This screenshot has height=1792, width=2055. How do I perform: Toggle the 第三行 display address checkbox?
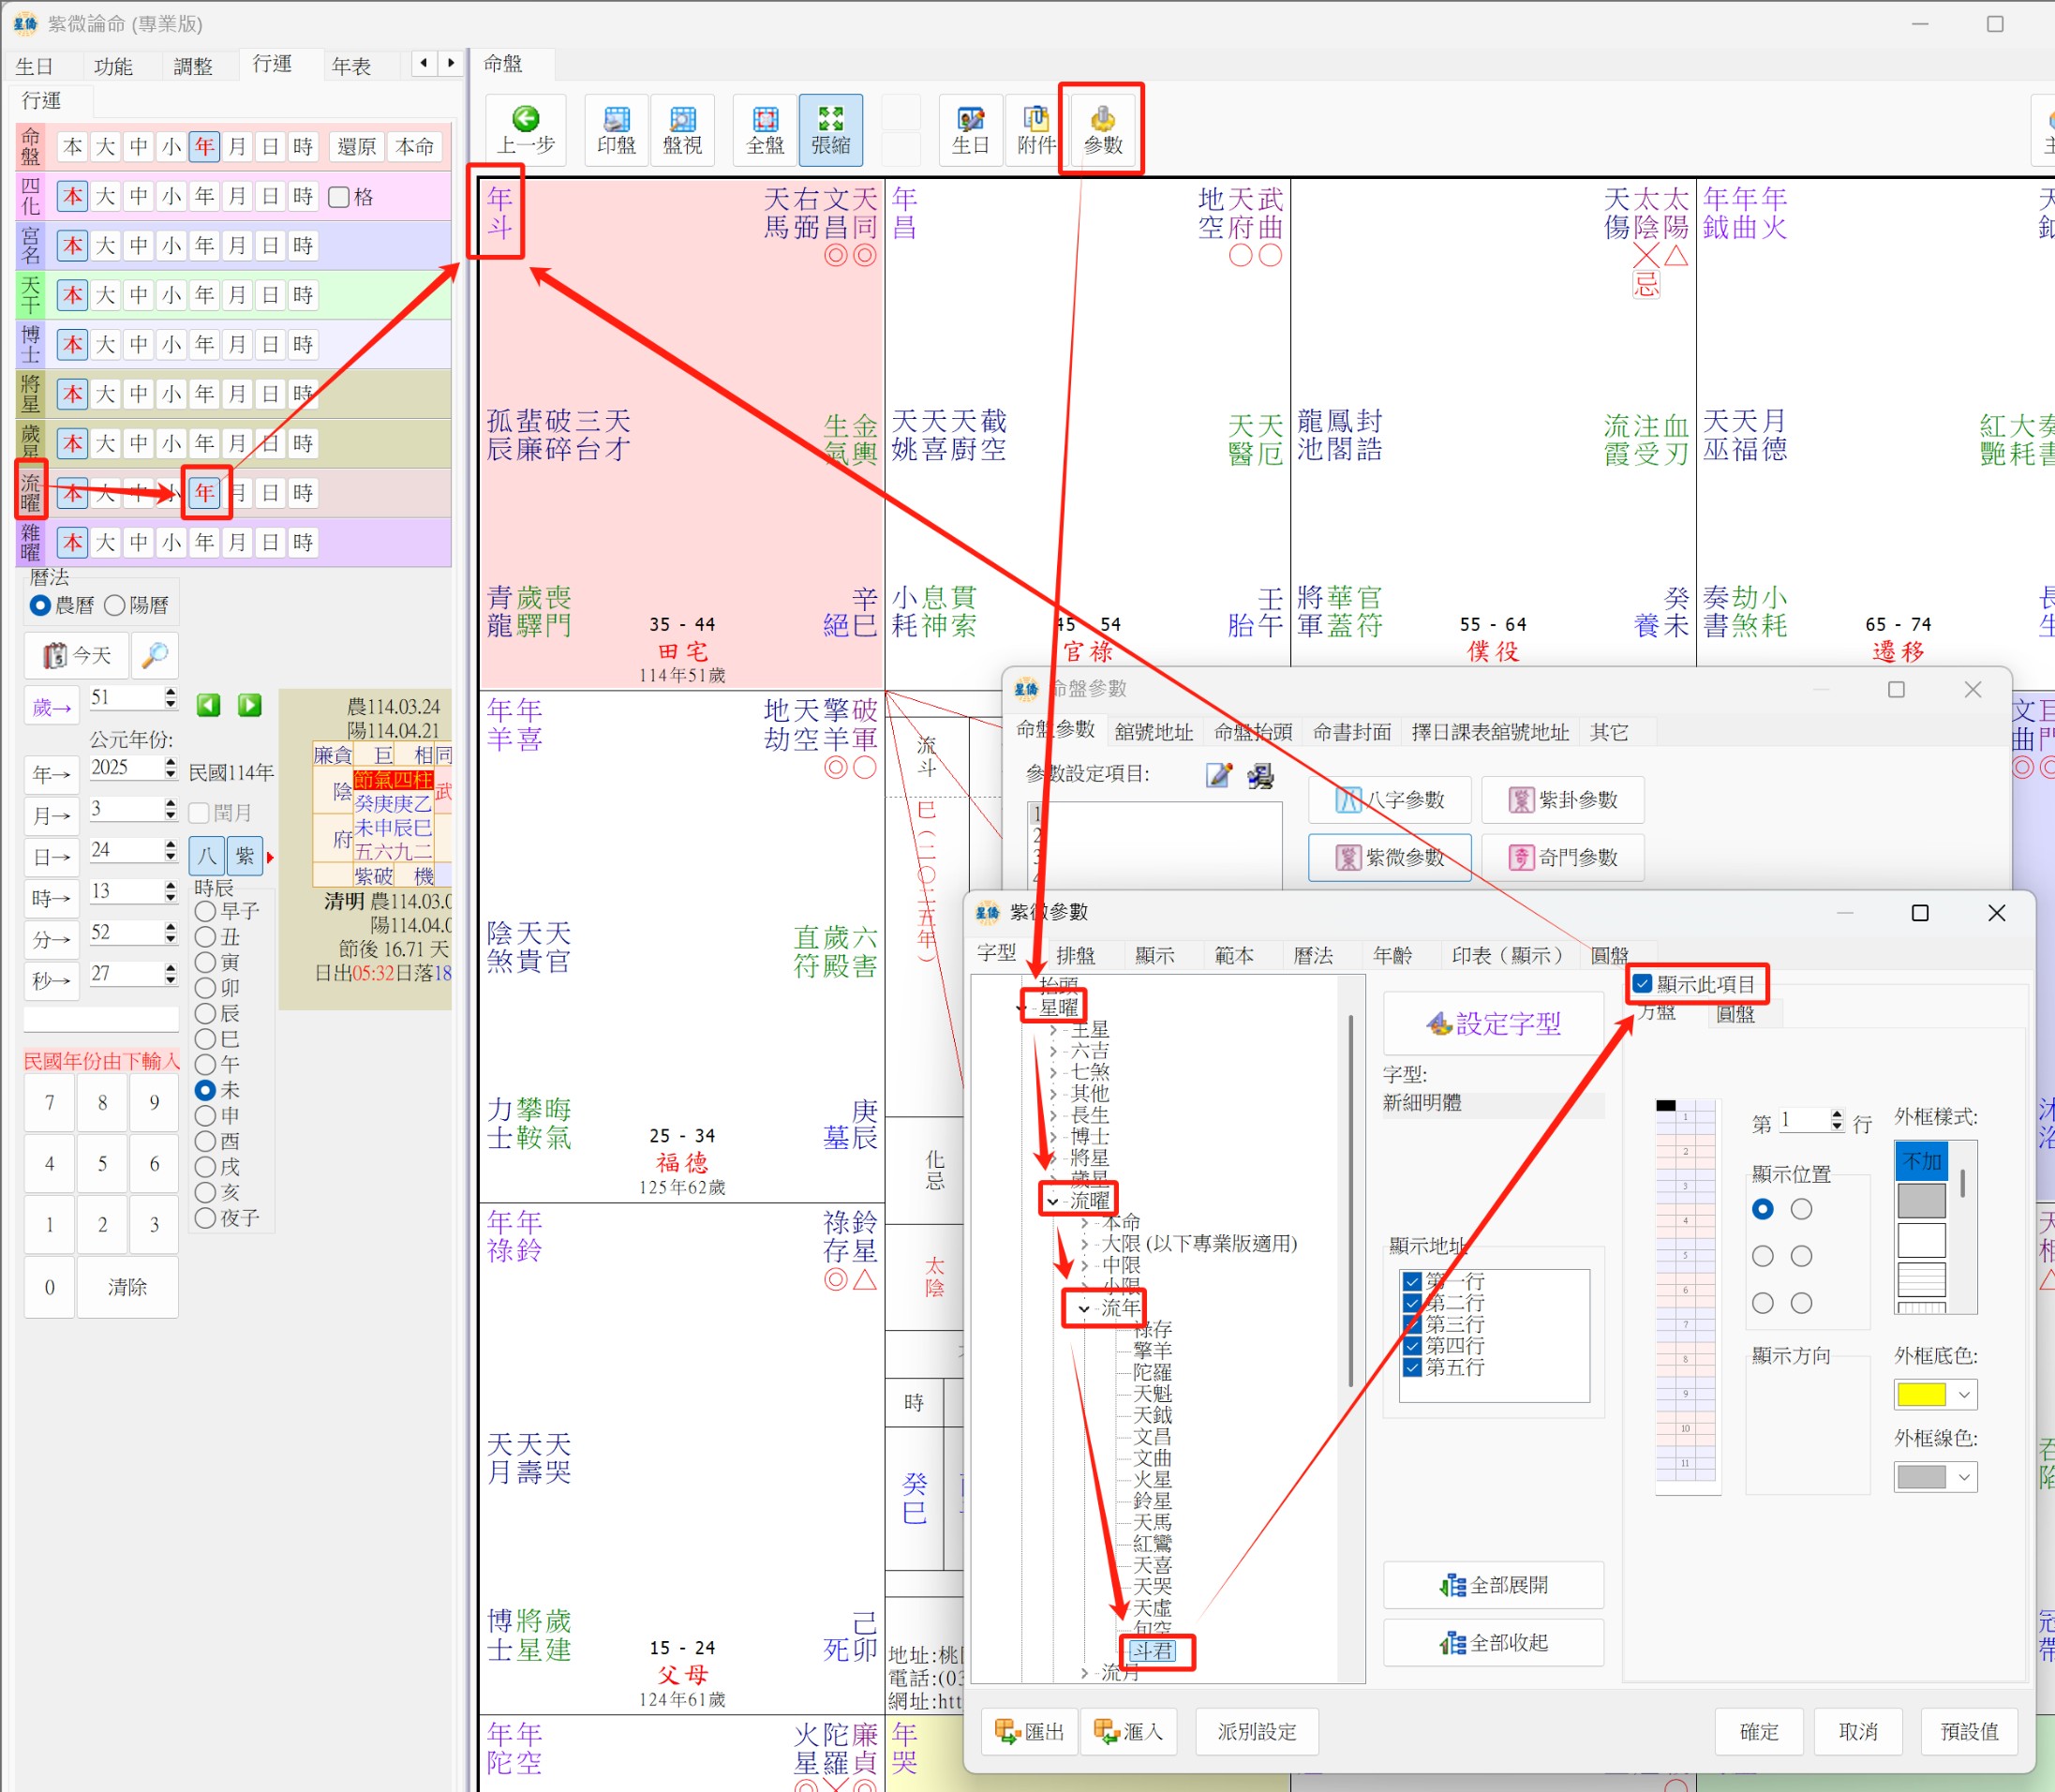[x=1412, y=1325]
